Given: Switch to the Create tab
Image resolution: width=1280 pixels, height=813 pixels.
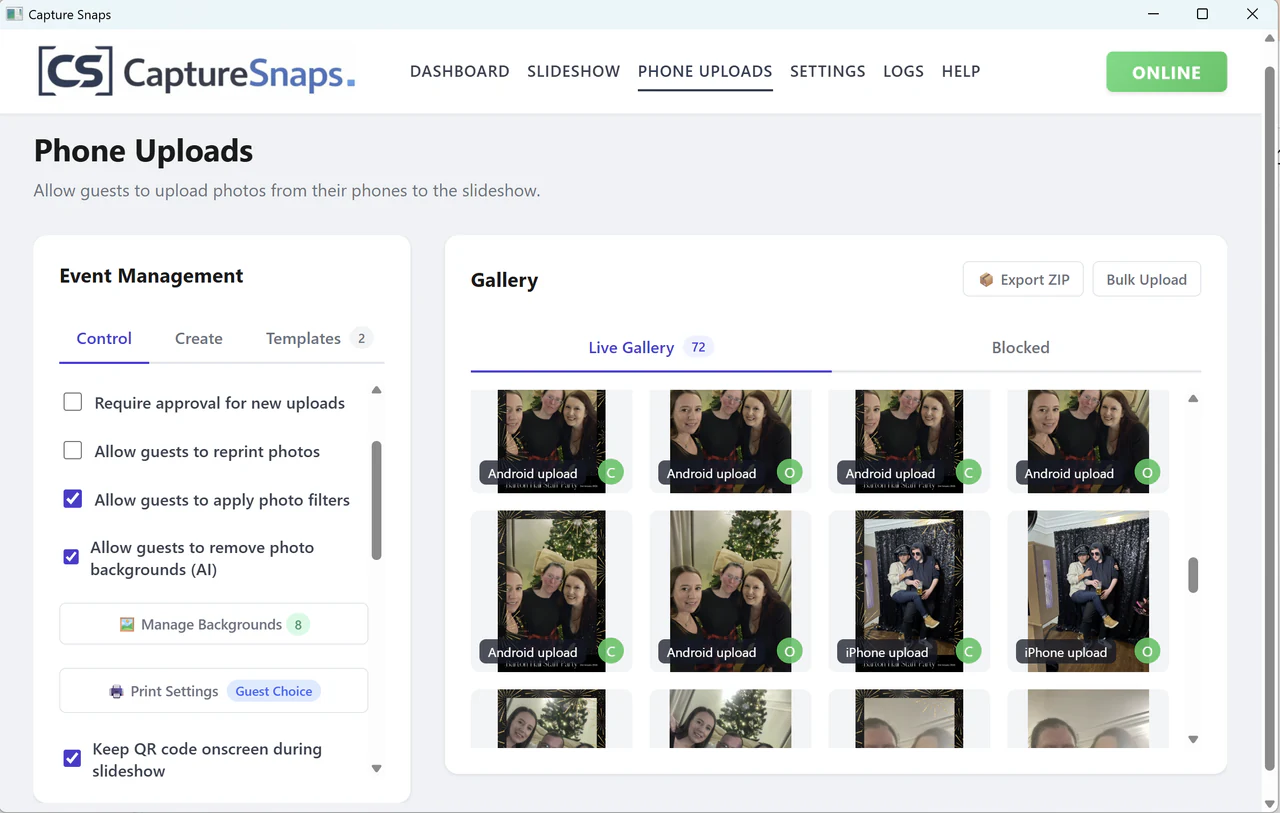Looking at the screenshot, I should tap(199, 338).
